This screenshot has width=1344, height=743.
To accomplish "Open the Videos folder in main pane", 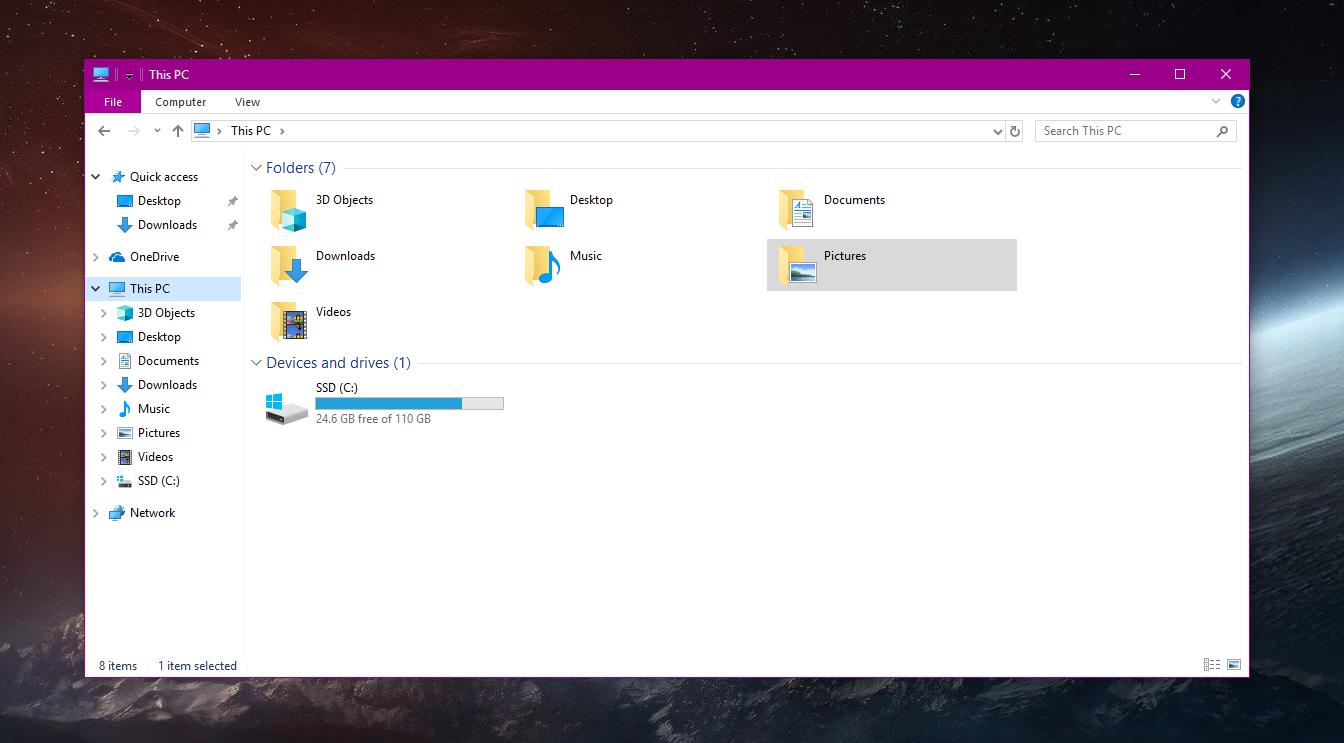I will point(287,322).
